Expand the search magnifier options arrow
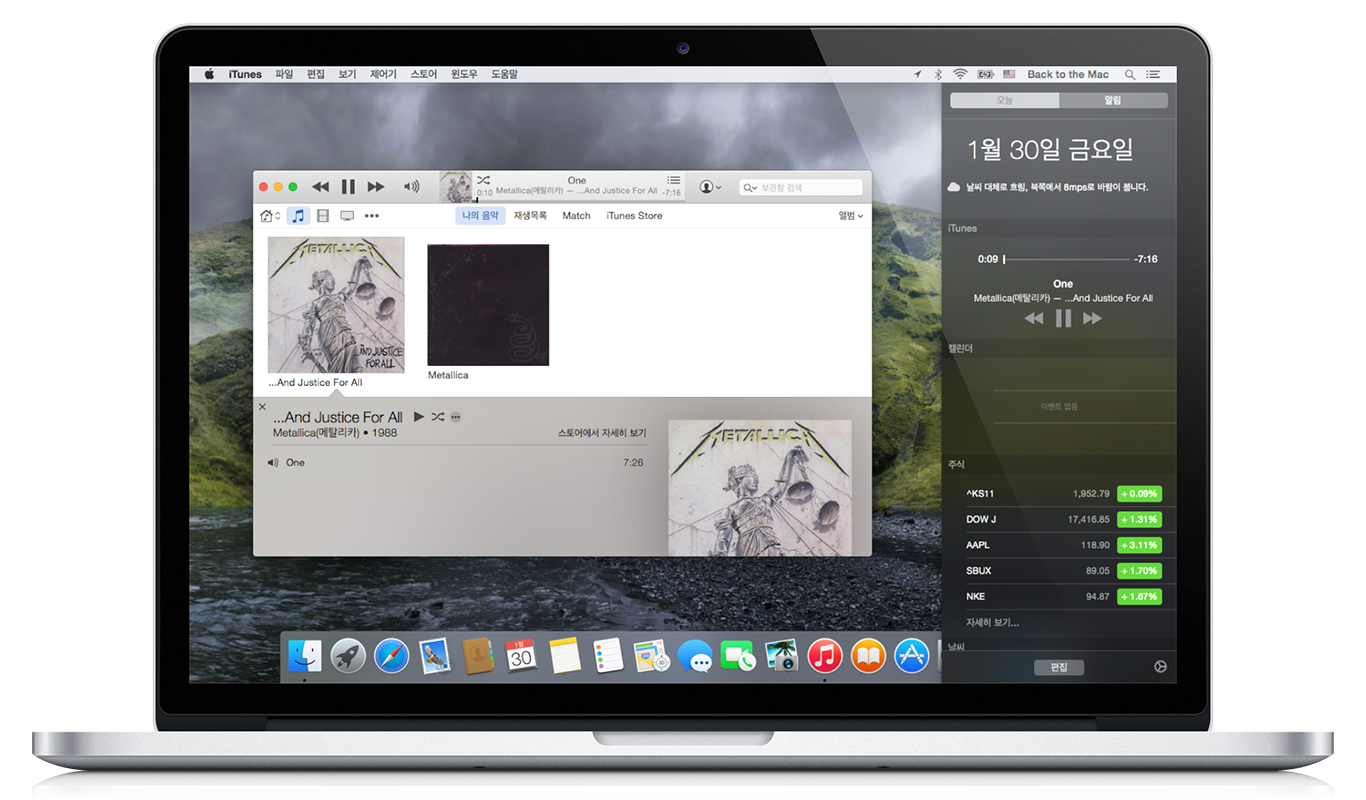This screenshot has height=800, width=1366. pyautogui.click(x=750, y=187)
